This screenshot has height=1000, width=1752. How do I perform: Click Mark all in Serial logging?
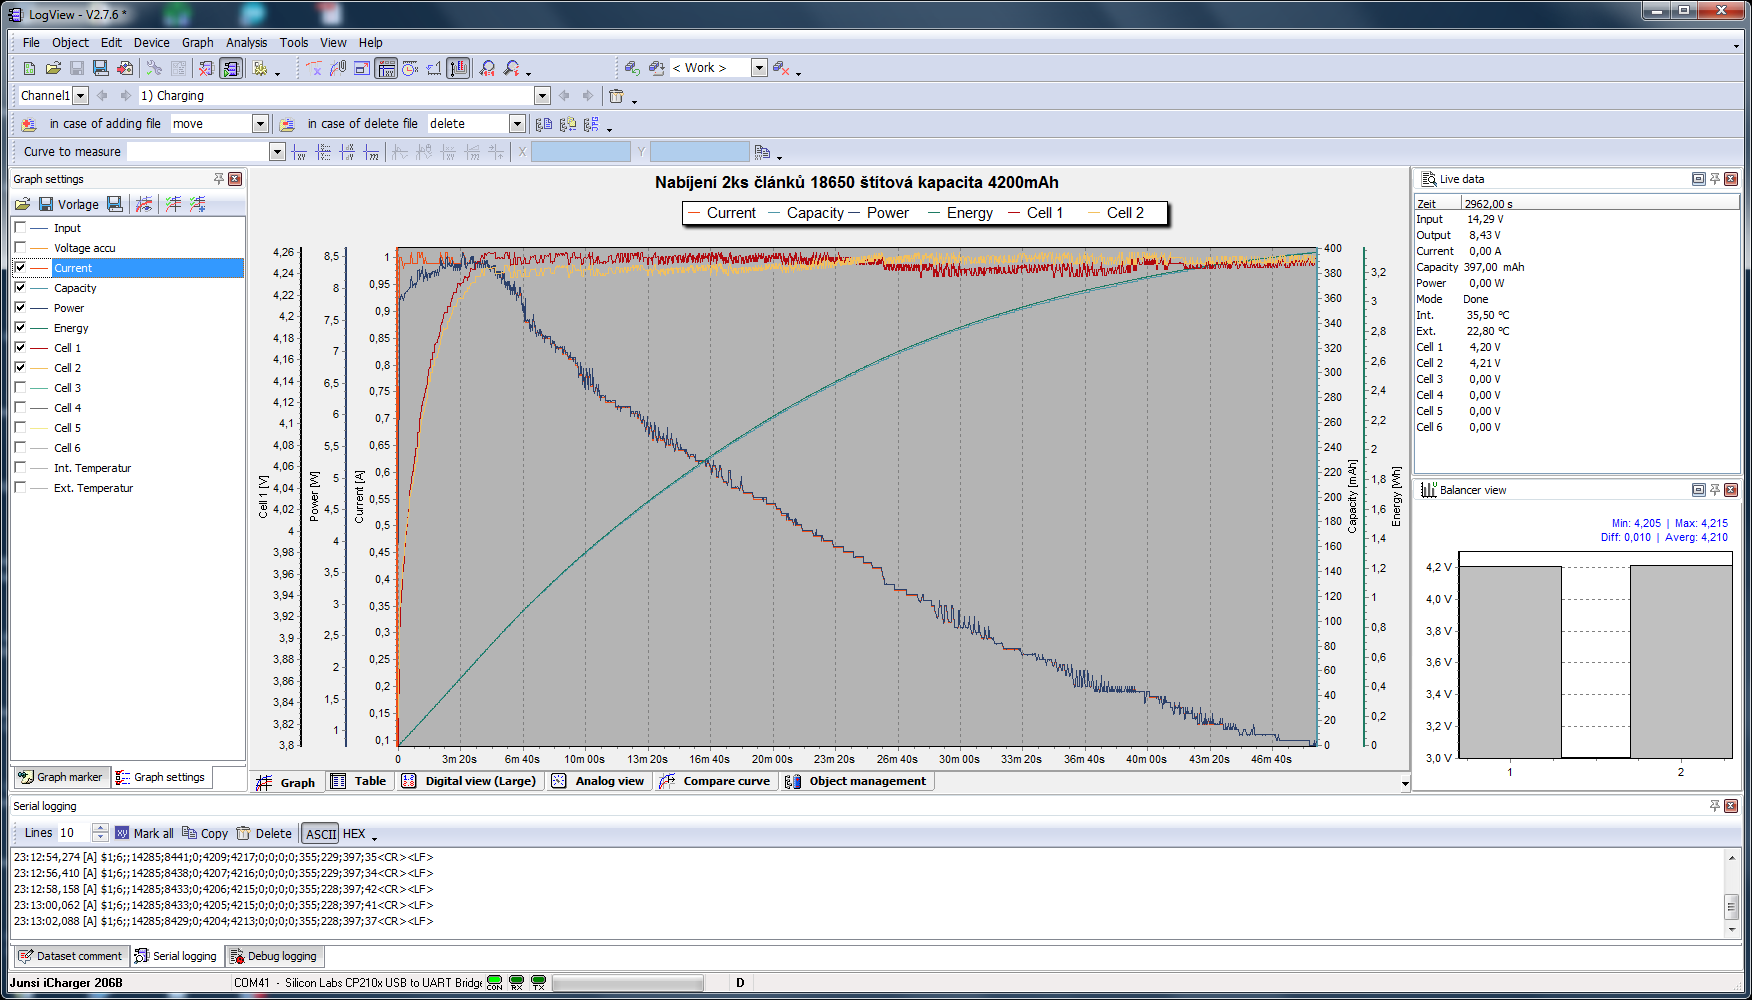coord(144,833)
